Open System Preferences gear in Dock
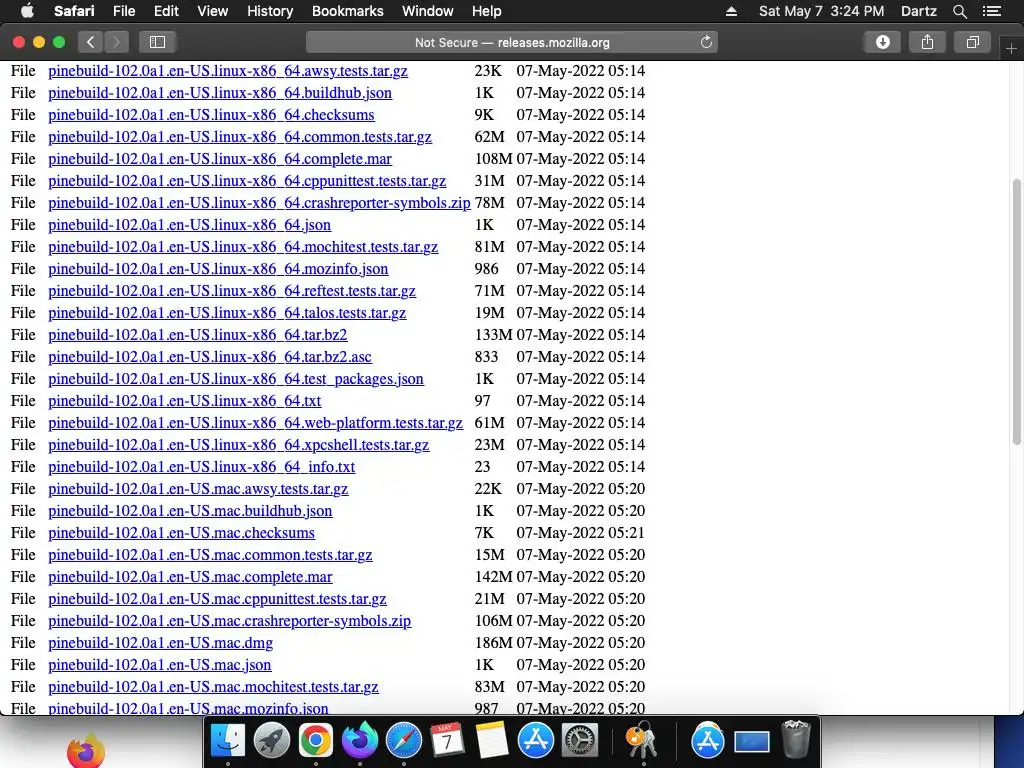 tap(580, 741)
